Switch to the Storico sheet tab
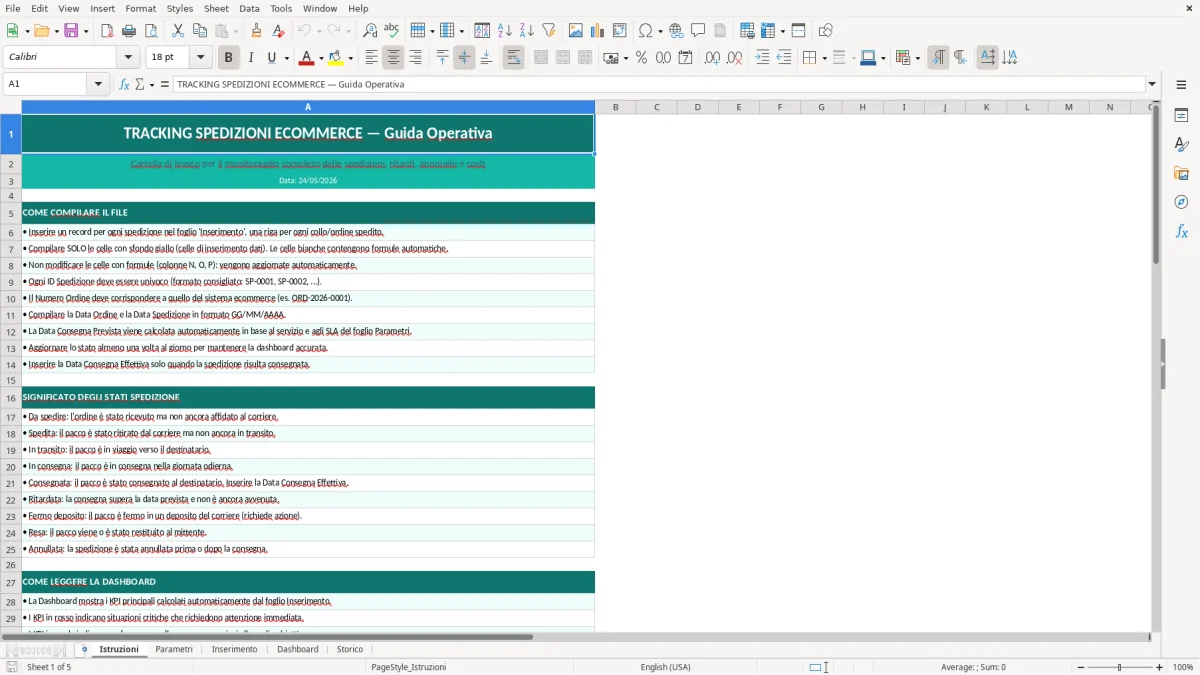The height and width of the screenshot is (675, 1200). [350, 649]
